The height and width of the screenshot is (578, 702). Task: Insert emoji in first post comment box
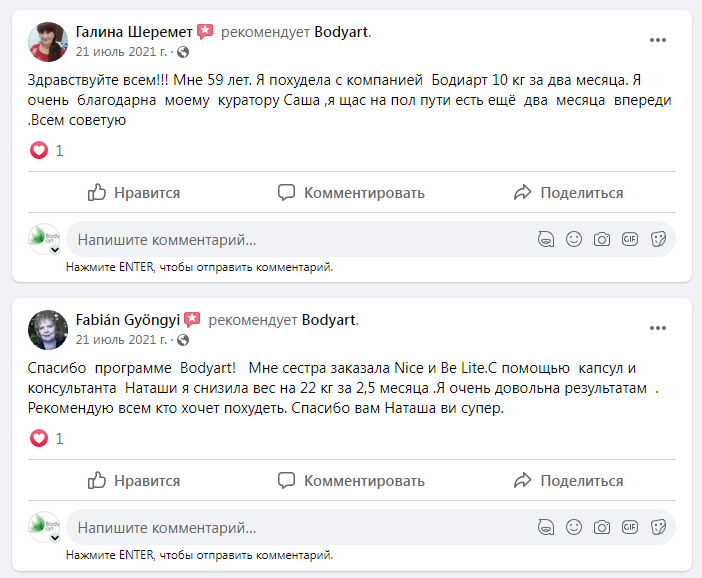[x=574, y=239]
